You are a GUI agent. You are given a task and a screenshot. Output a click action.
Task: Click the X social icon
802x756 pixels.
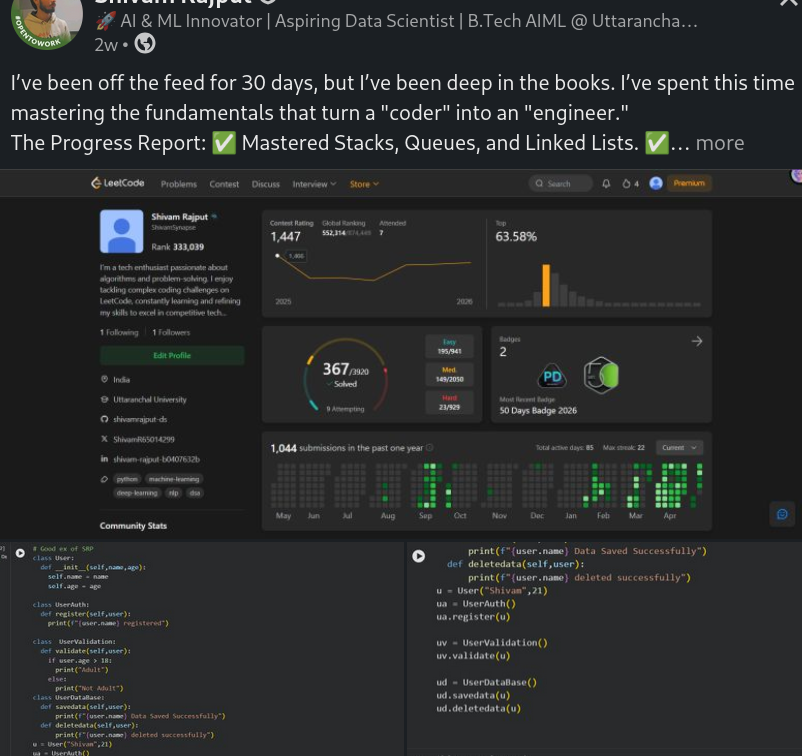click(104, 439)
